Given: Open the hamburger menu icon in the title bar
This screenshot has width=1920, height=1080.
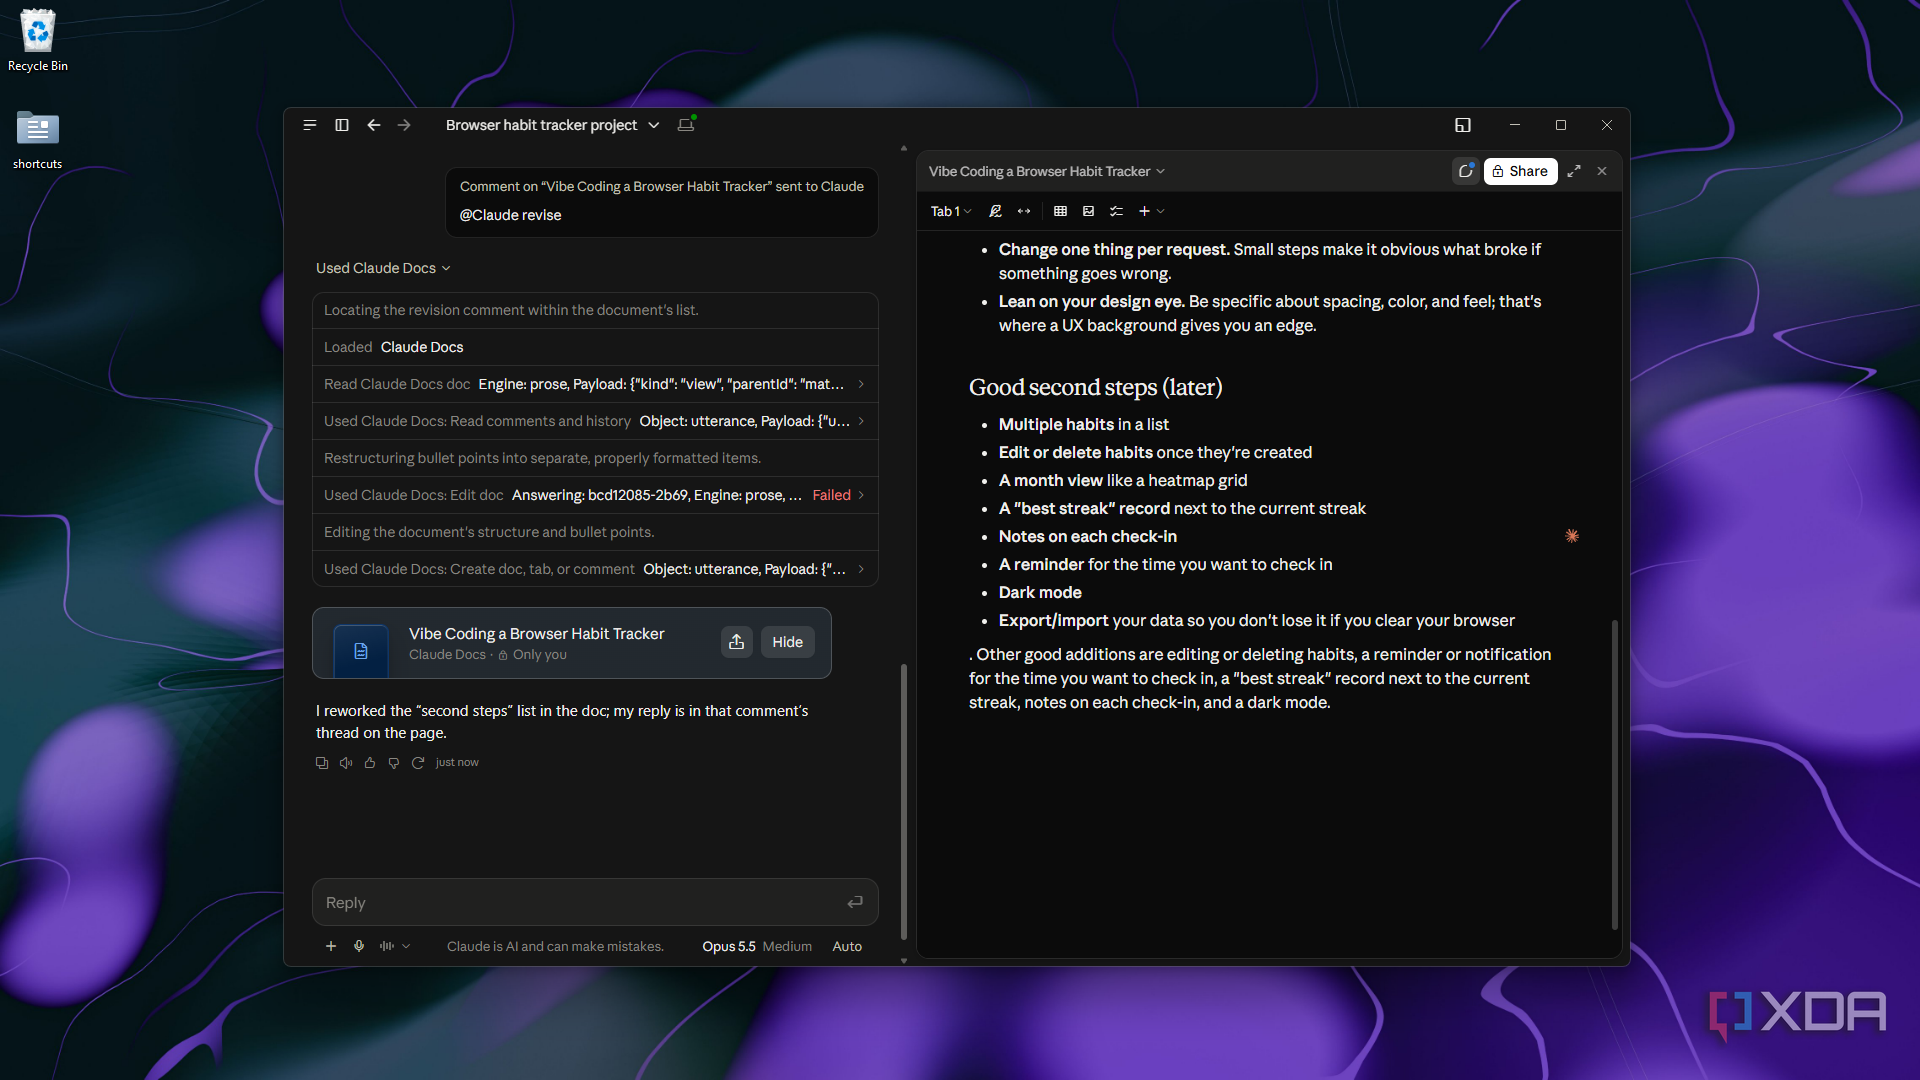Looking at the screenshot, I should point(310,125).
